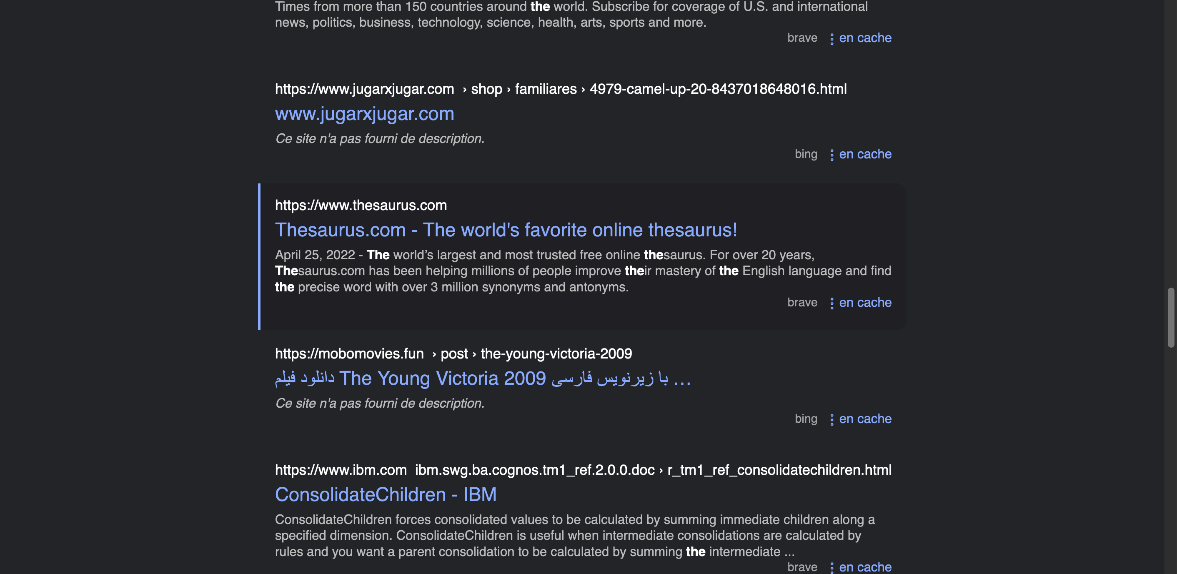Click 'Ce site n'a pas fourni de description' under mobomovies
The width and height of the screenshot is (1177, 574).
[x=380, y=404]
